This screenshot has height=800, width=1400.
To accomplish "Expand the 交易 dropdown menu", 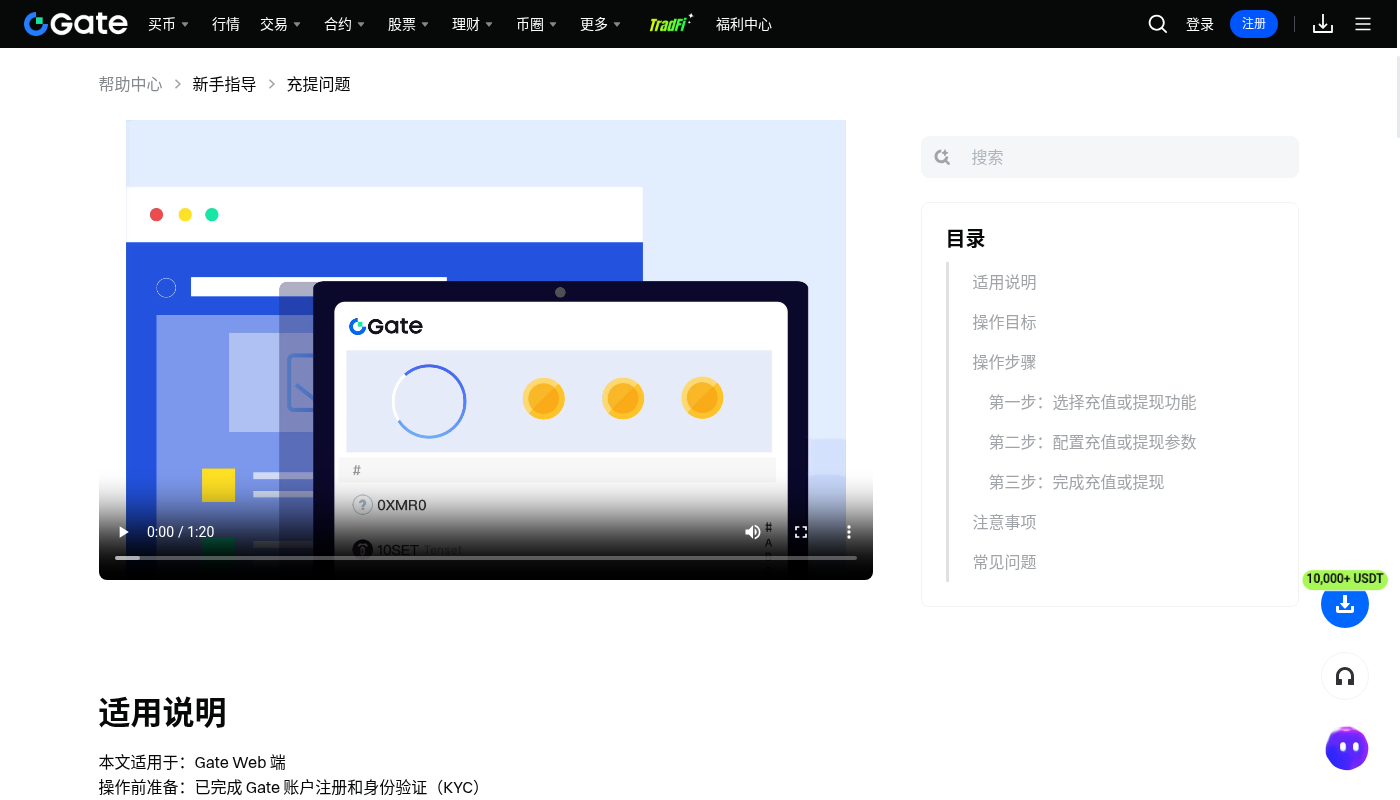I will coord(280,24).
